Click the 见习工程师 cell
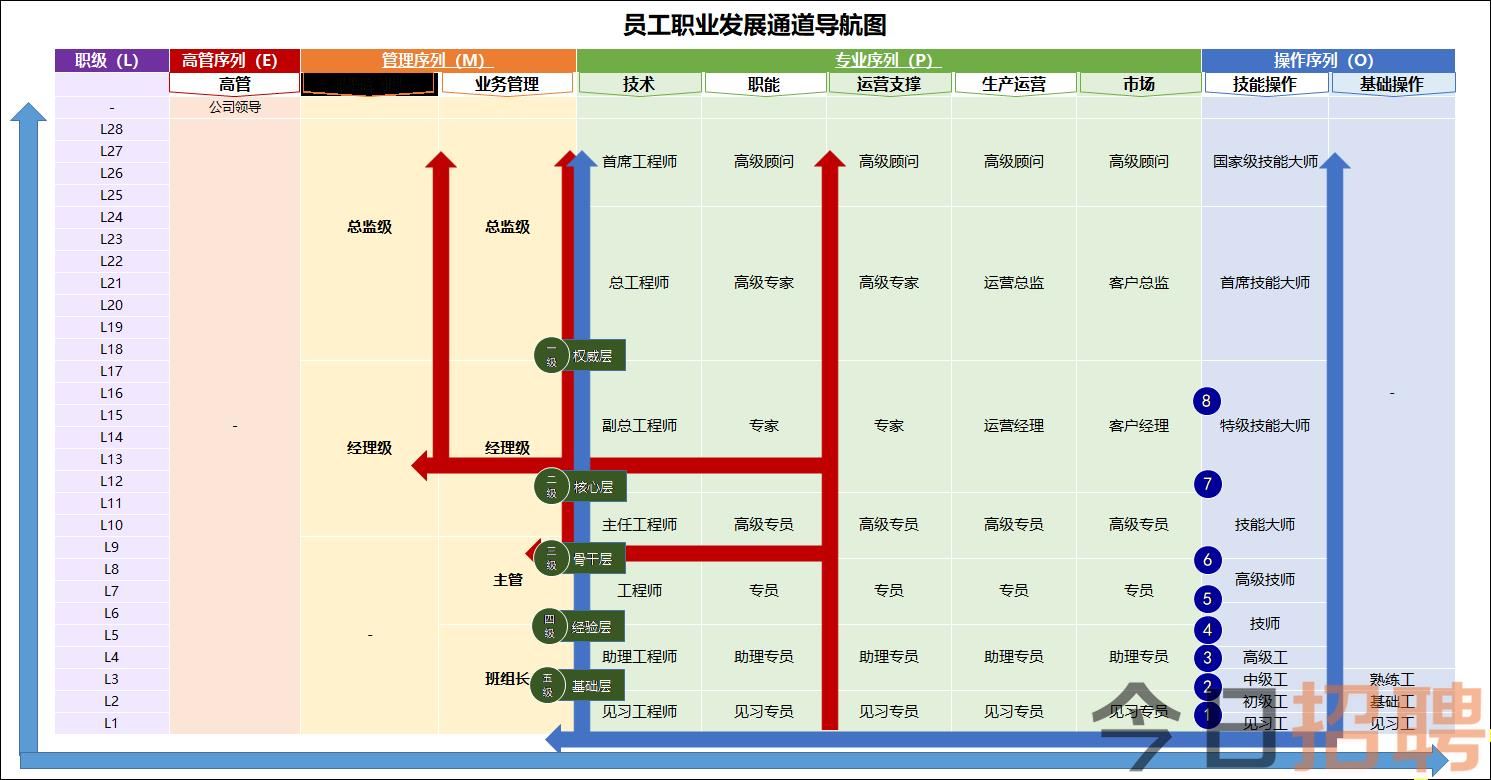1491x780 pixels. coord(640,712)
